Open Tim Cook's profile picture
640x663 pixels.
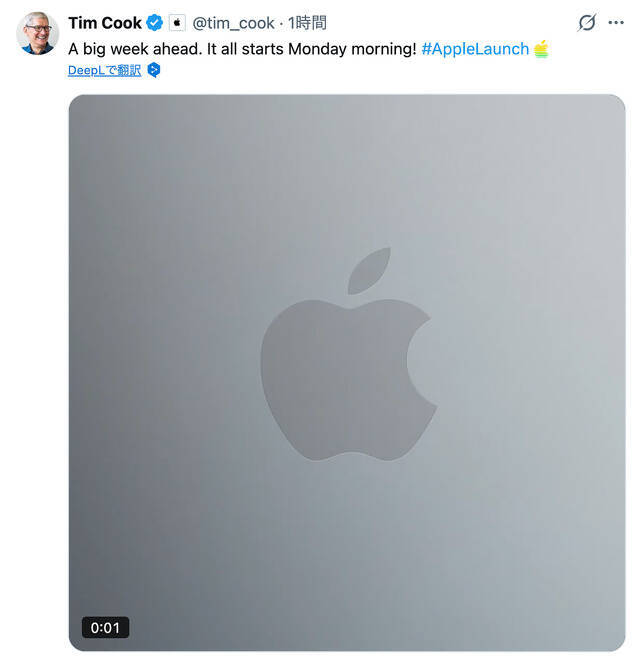pyautogui.click(x=38, y=34)
